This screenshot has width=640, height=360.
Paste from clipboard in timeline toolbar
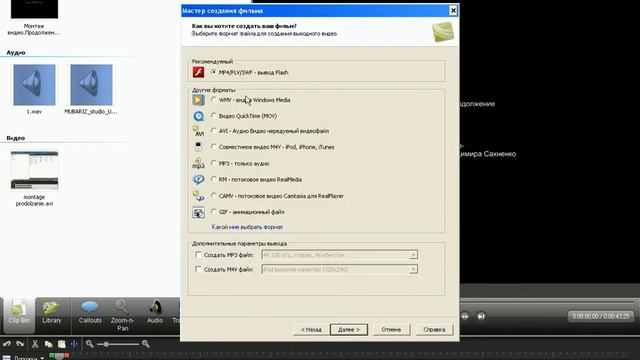point(61,344)
